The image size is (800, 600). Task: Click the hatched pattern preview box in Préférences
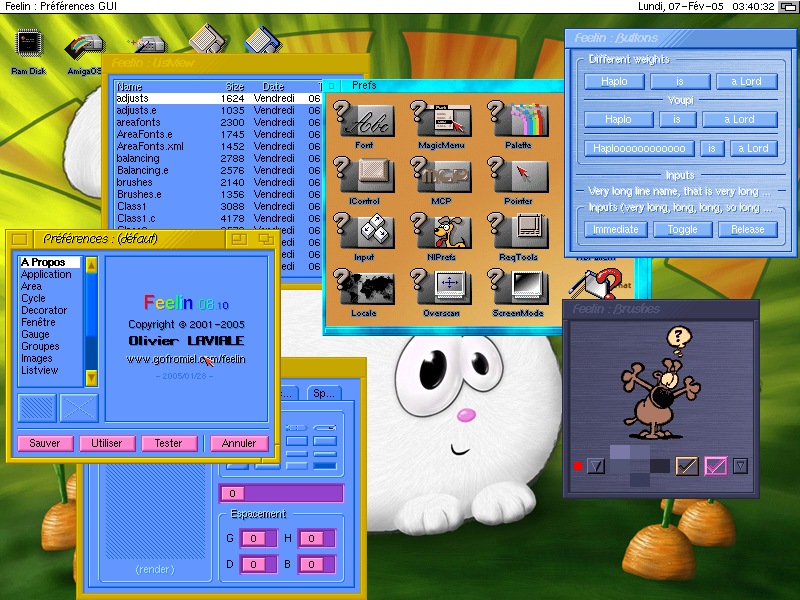[x=37, y=408]
